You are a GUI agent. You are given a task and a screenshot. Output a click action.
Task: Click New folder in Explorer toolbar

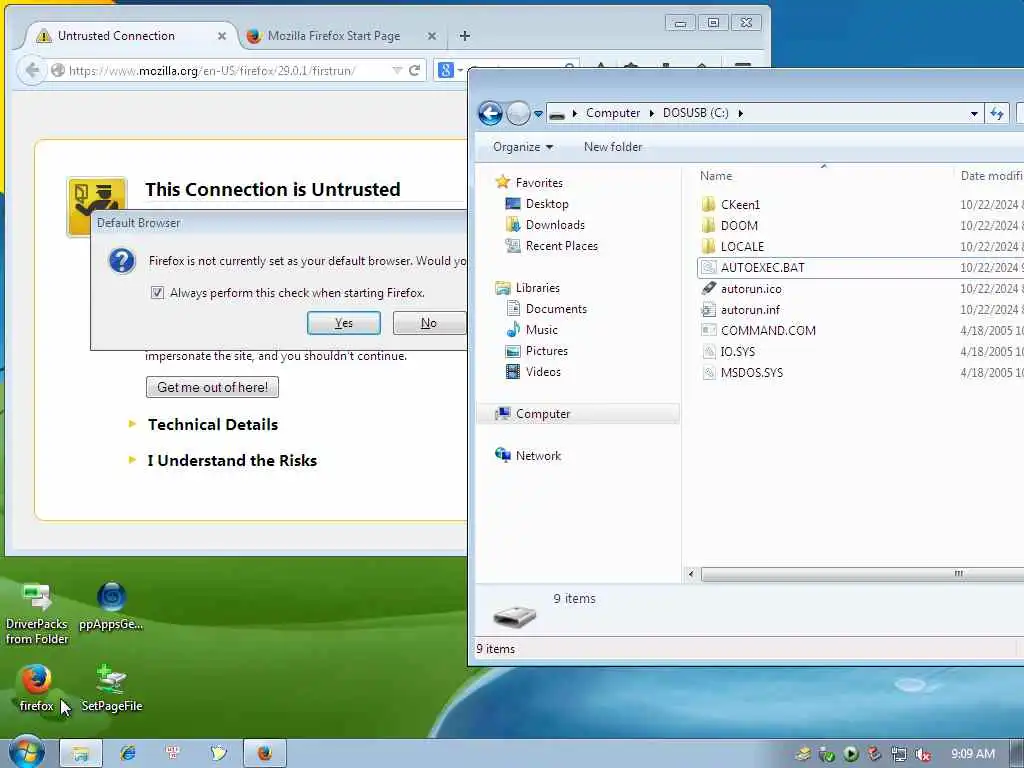pyautogui.click(x=613, y=147)
